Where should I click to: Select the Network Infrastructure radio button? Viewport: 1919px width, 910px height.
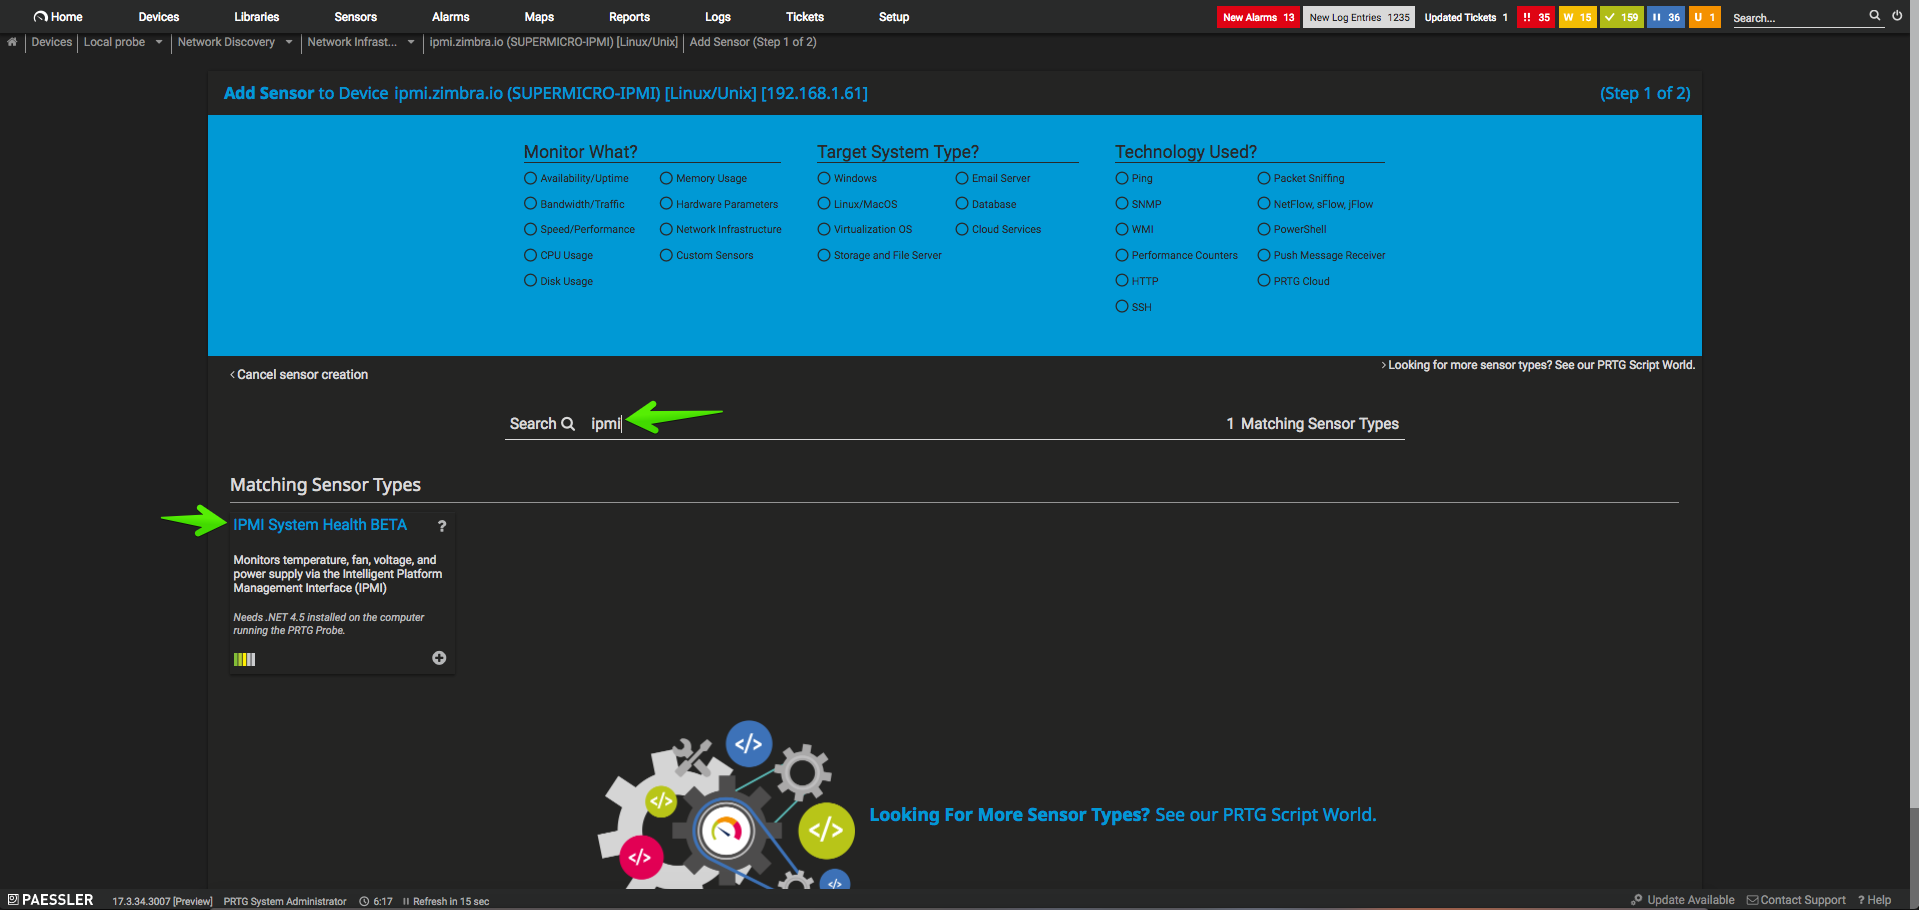click(666, 229)
